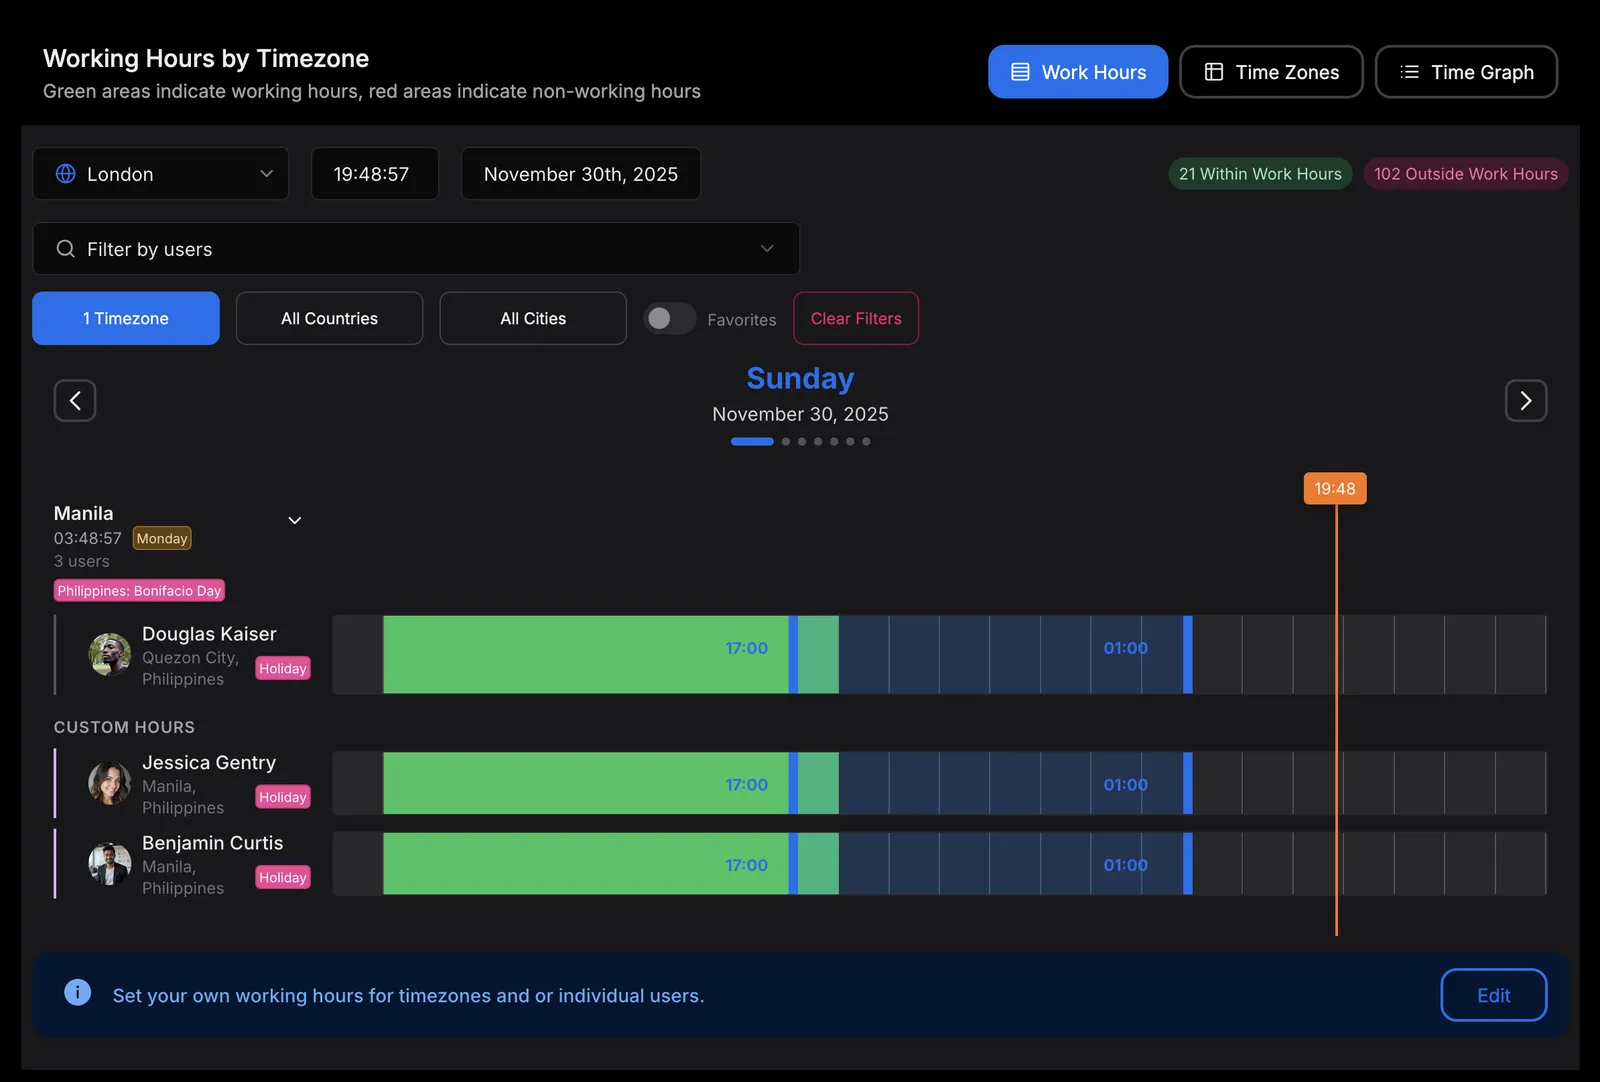Viewport: 1600px width, 1082px height.
Task: Switch to the Time Zones tab
Action: (1271, 72)
